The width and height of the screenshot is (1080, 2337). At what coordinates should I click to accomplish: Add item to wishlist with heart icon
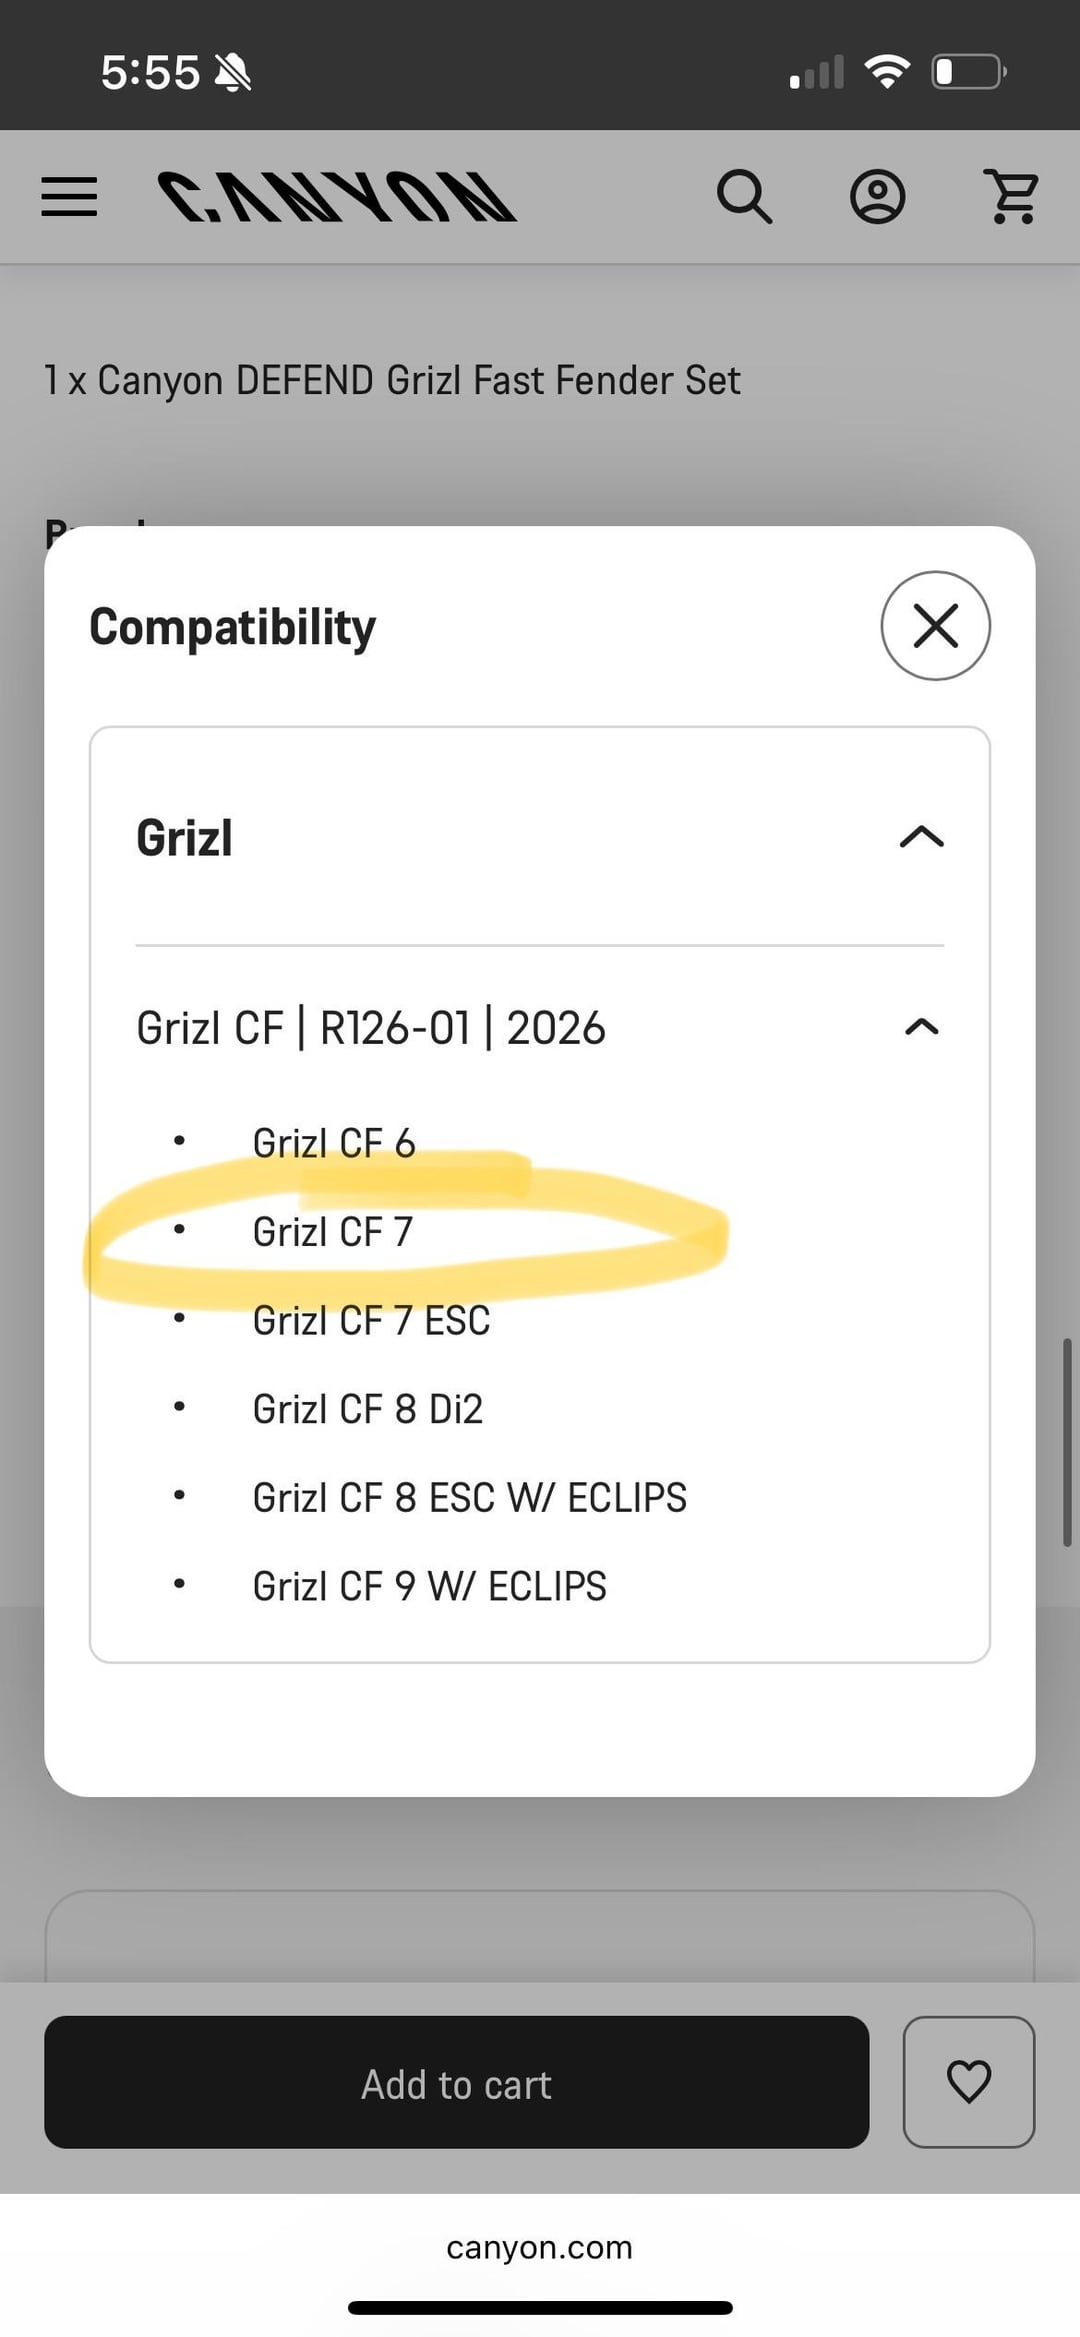coord(968,2081)
